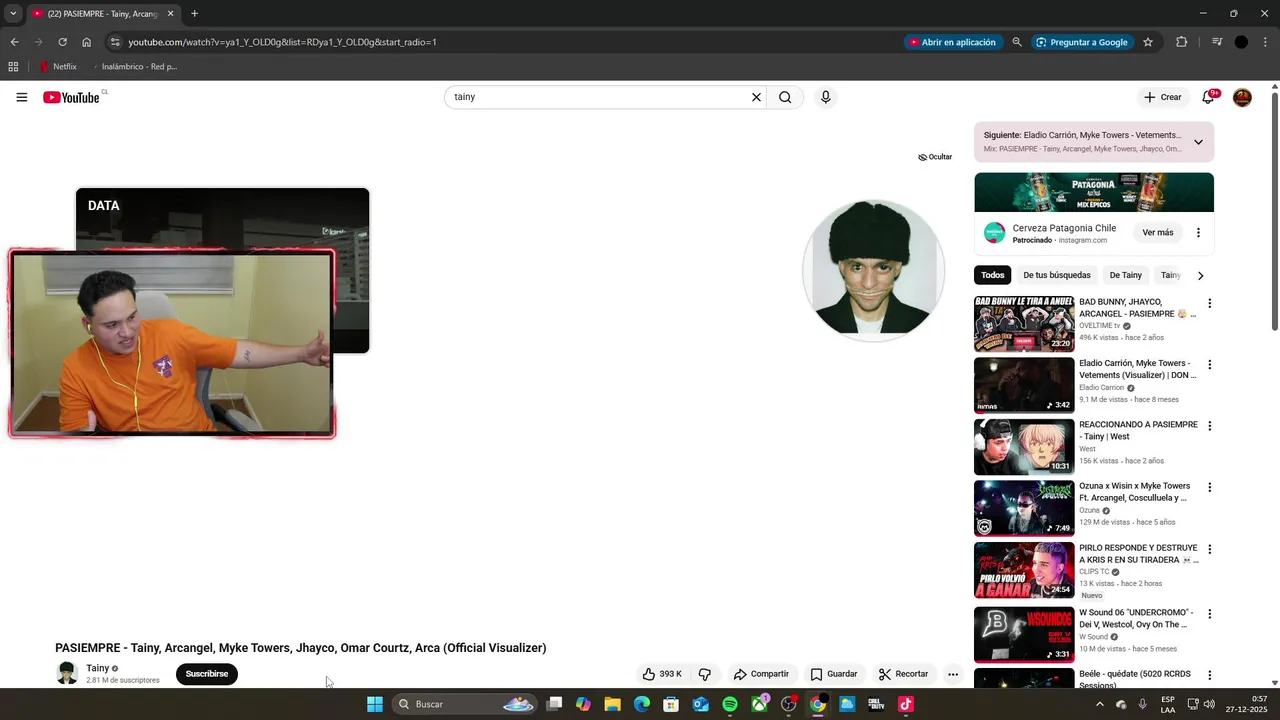
Task: Open more actions ellipsis beside Recortar
Action: [953, 674]
